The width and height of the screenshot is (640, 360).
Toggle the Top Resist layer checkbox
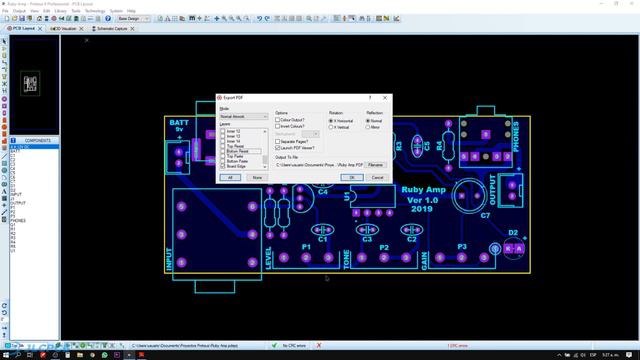pos(223,146)
